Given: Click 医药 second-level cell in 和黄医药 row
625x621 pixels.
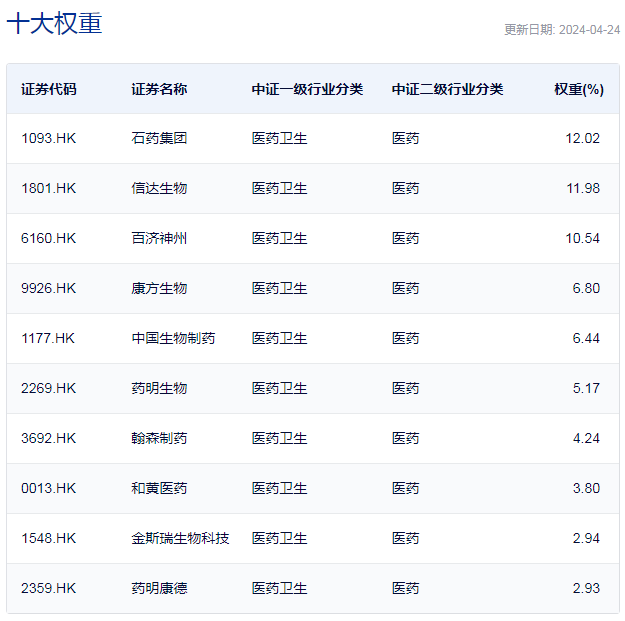Looking at the screenshot, I should 405,488.
